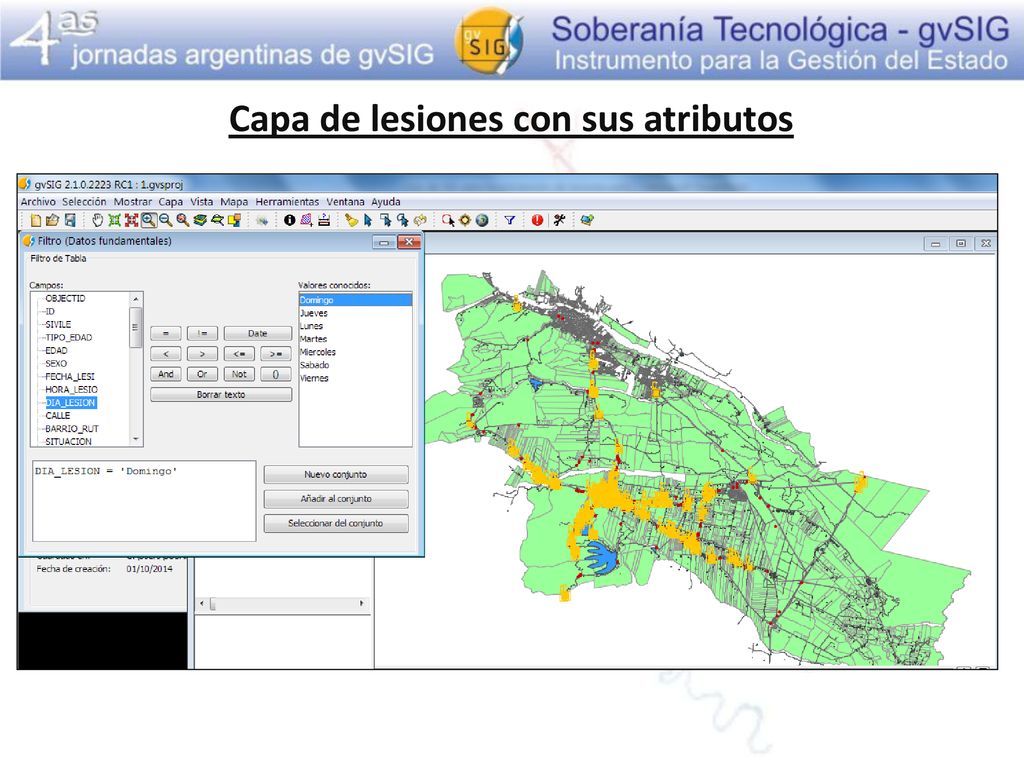Click the parentheses () button
Viewport: 1024px width, 768px height.
276,374
